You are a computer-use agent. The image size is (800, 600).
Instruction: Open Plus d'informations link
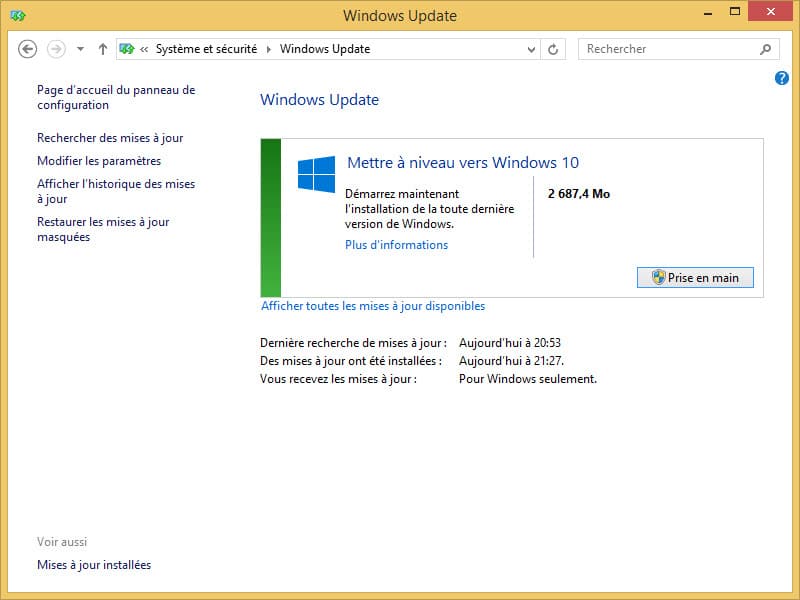coord(396,245)
